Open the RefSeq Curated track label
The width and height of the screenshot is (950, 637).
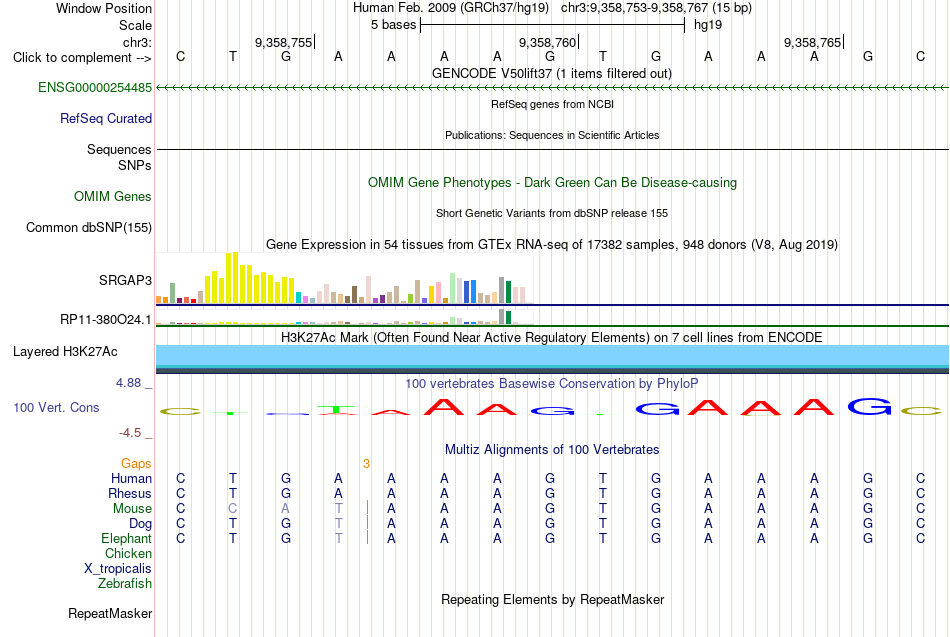[106, 118]
